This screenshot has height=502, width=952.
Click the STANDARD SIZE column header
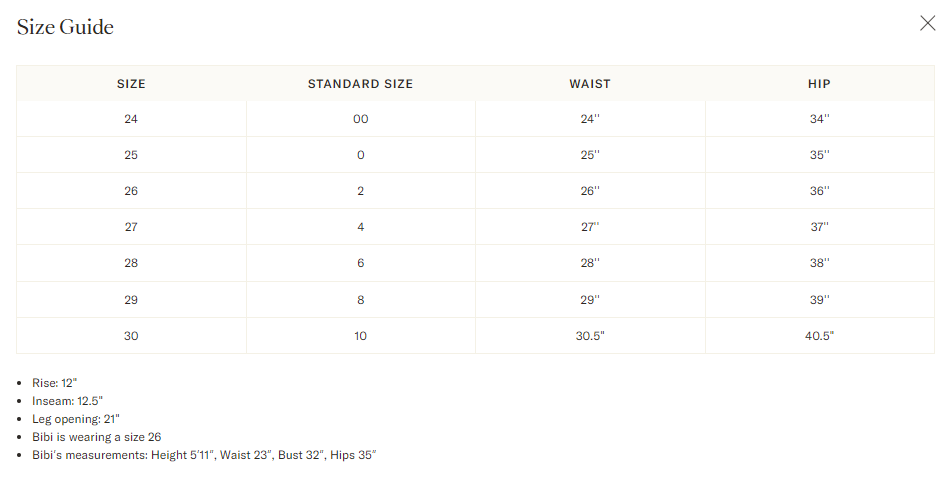pyautogui.click(x=360, y=84)
